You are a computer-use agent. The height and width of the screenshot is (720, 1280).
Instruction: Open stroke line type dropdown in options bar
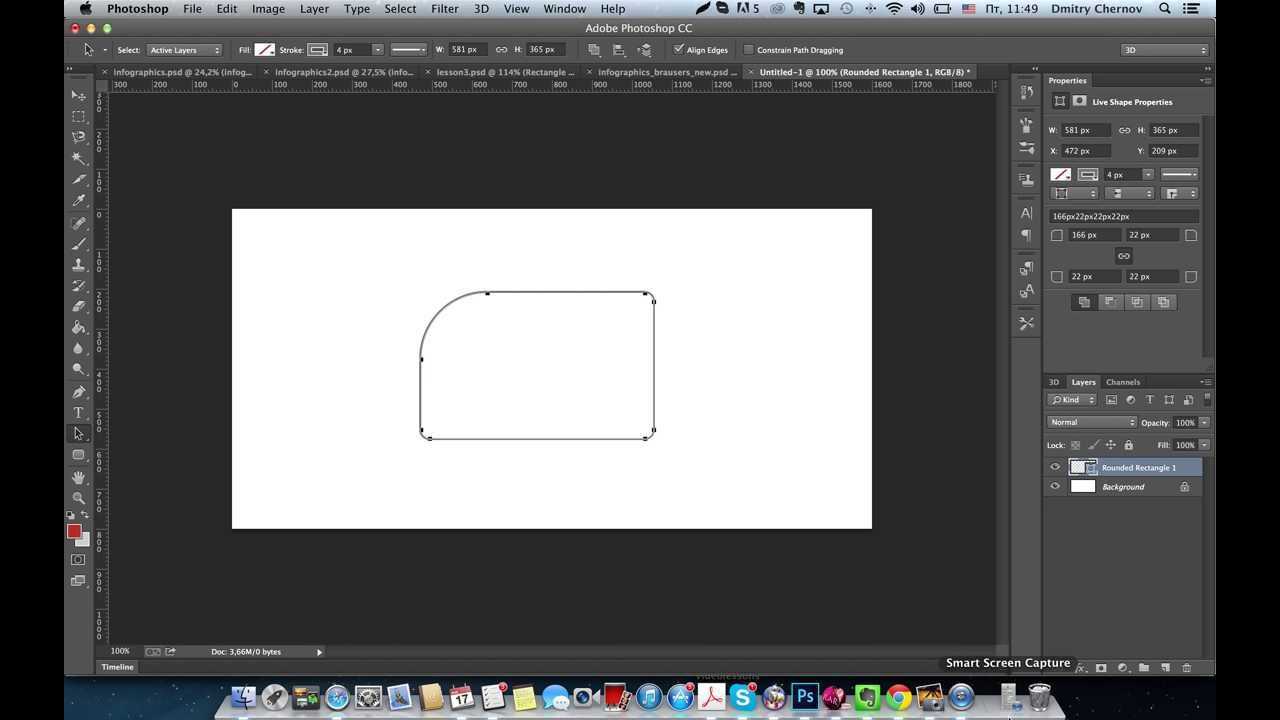[408, 50]
